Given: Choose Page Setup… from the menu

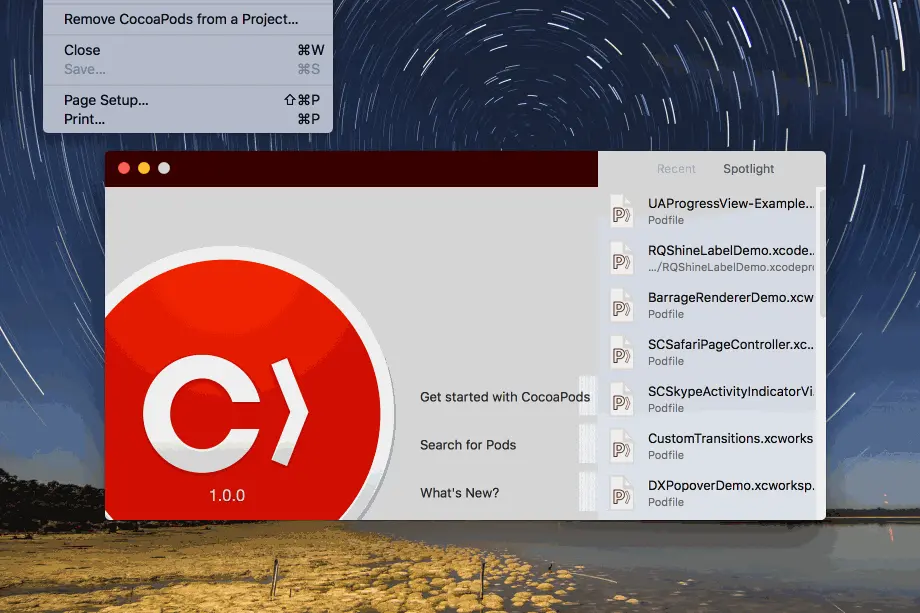Looking at the screenshot, I should pyautogui.click(x=188, y=100).
